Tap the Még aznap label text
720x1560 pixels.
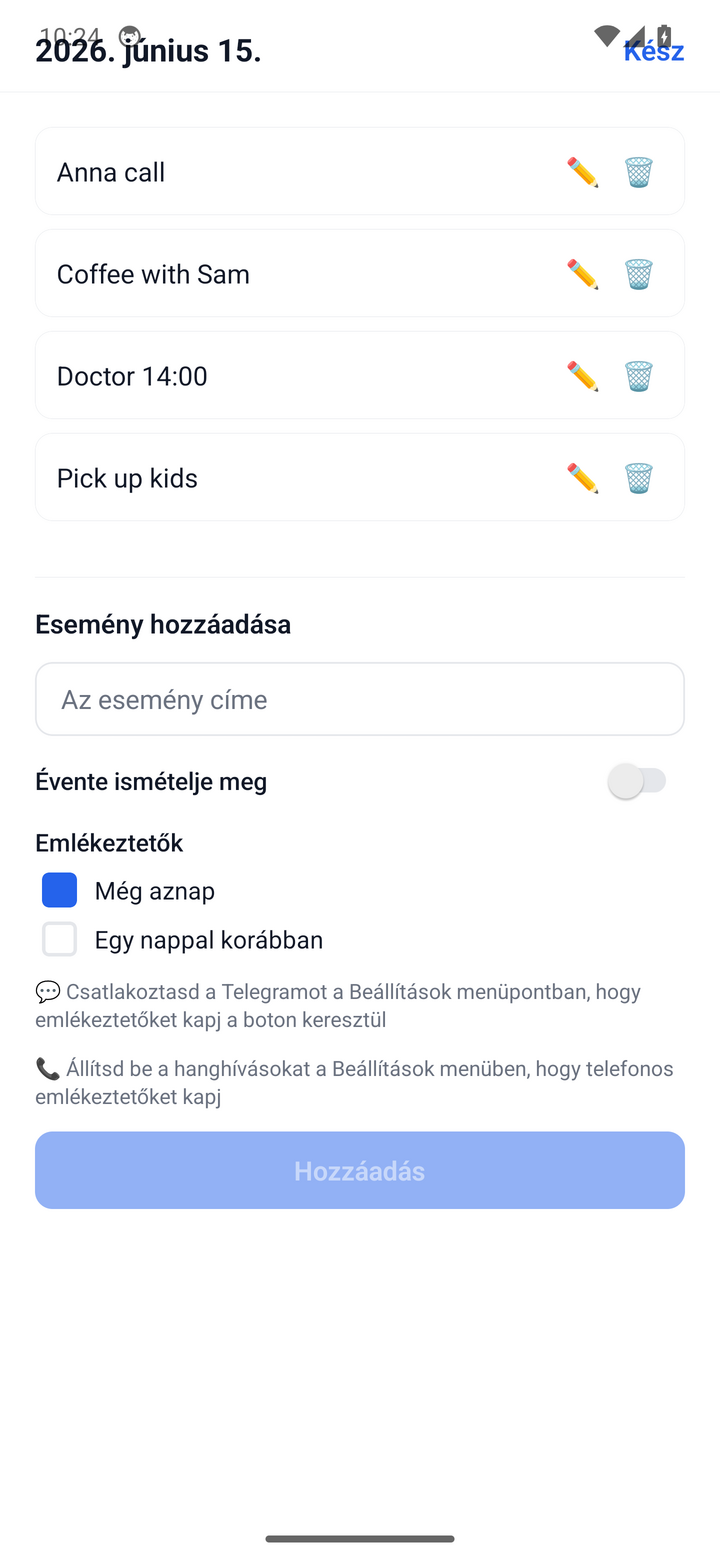pos(155,891)
